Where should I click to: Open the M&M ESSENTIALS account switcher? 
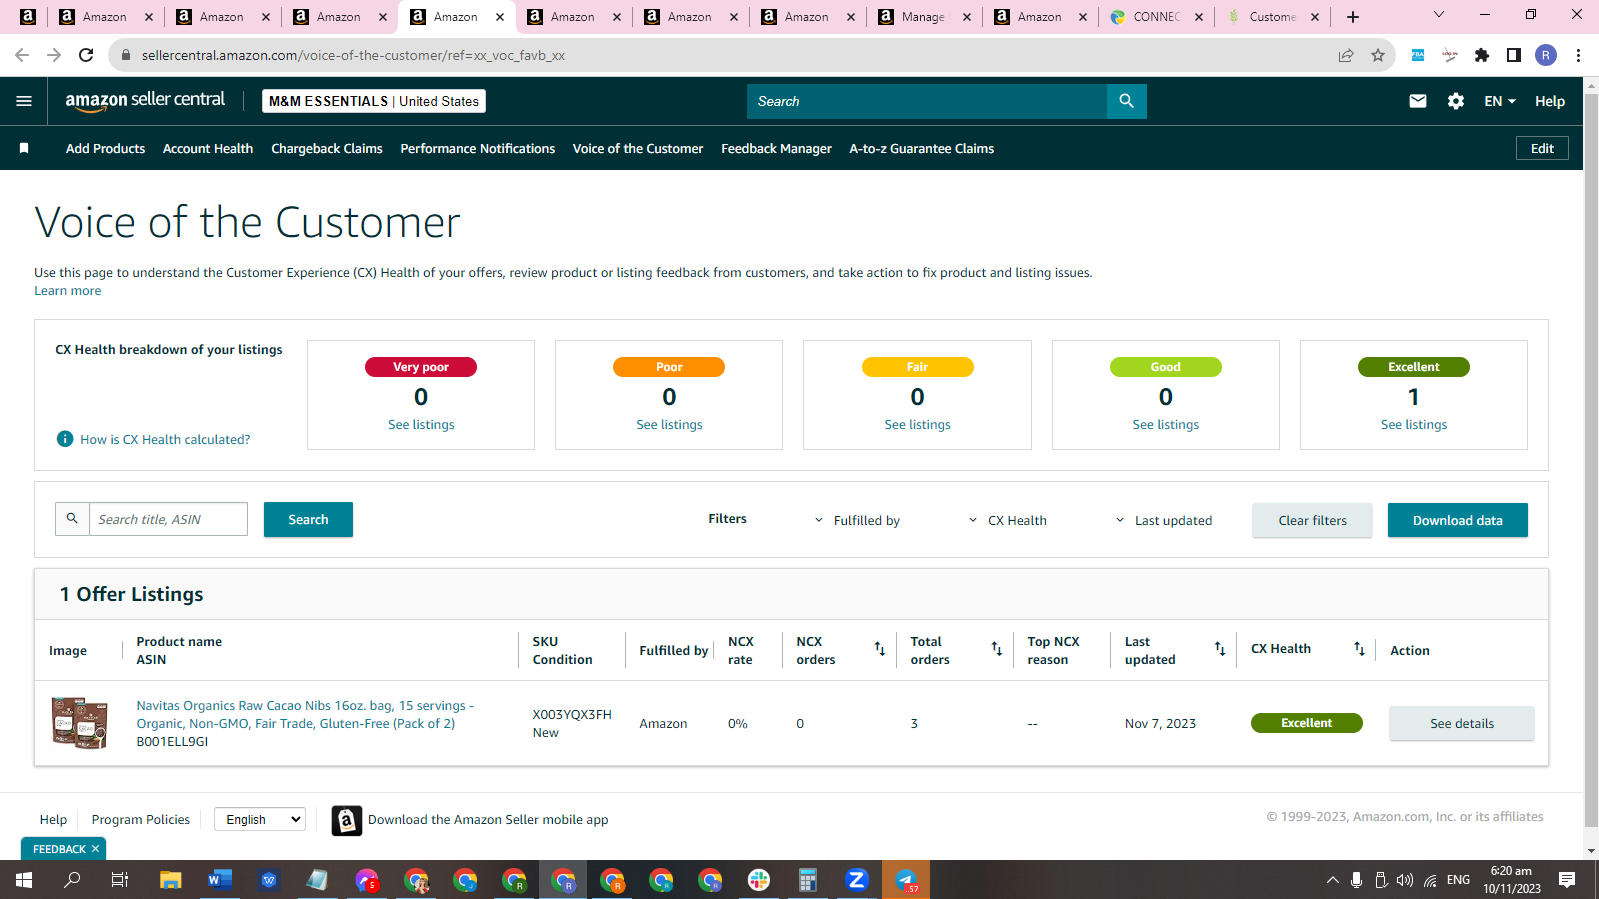[374, 101]
